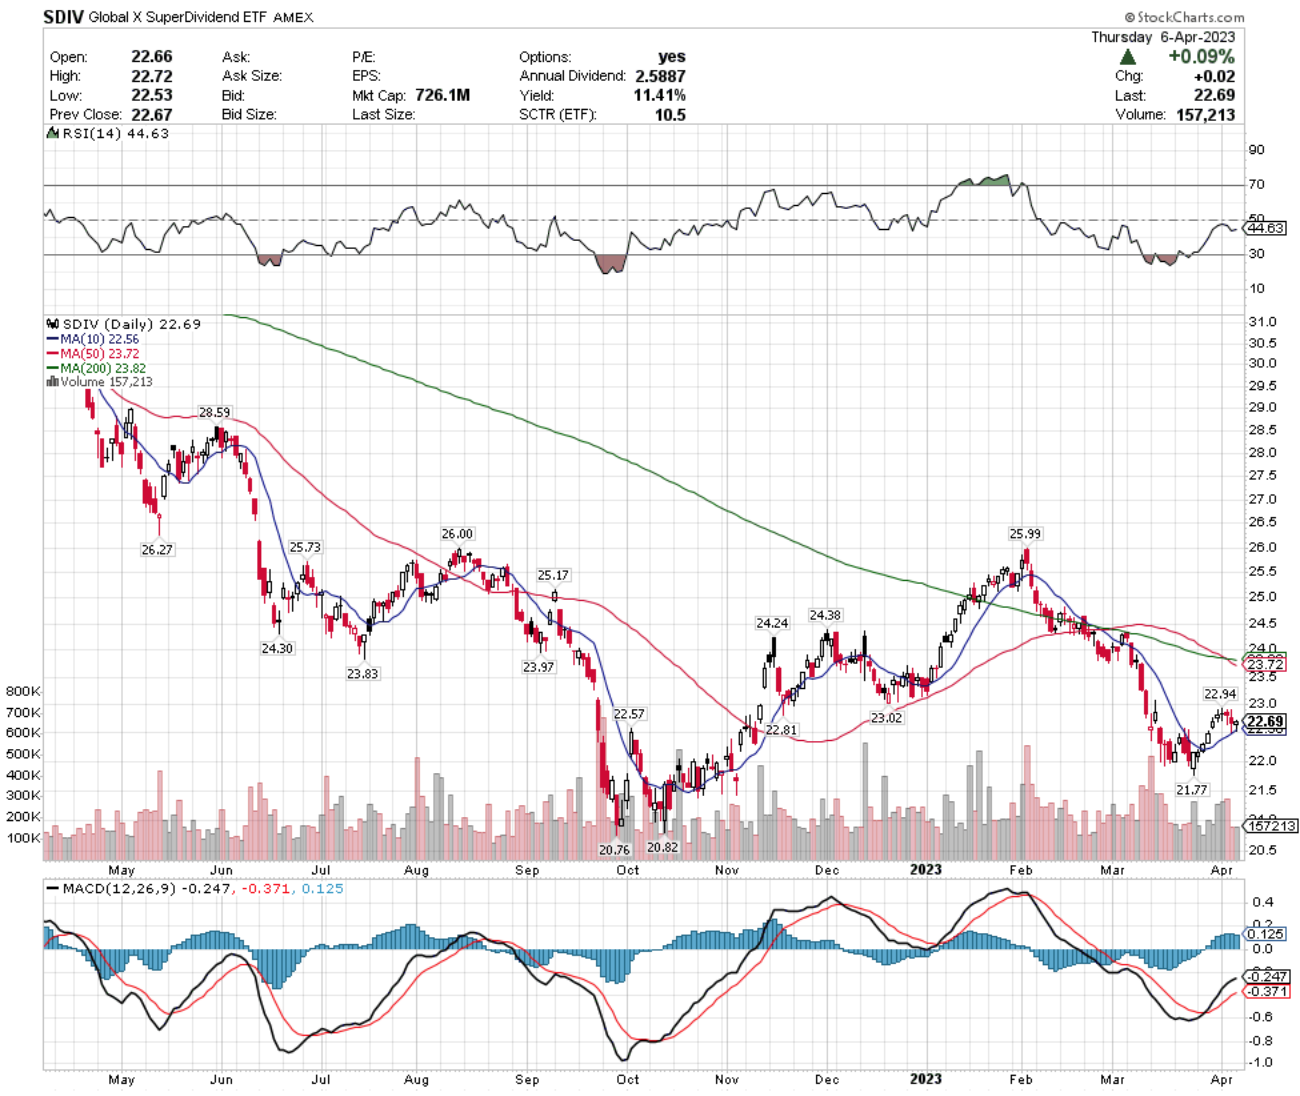Click the MA(10) 22.56 legend entry
This screenshot has width=1300, height=1096.
click(x=93, y=339)
